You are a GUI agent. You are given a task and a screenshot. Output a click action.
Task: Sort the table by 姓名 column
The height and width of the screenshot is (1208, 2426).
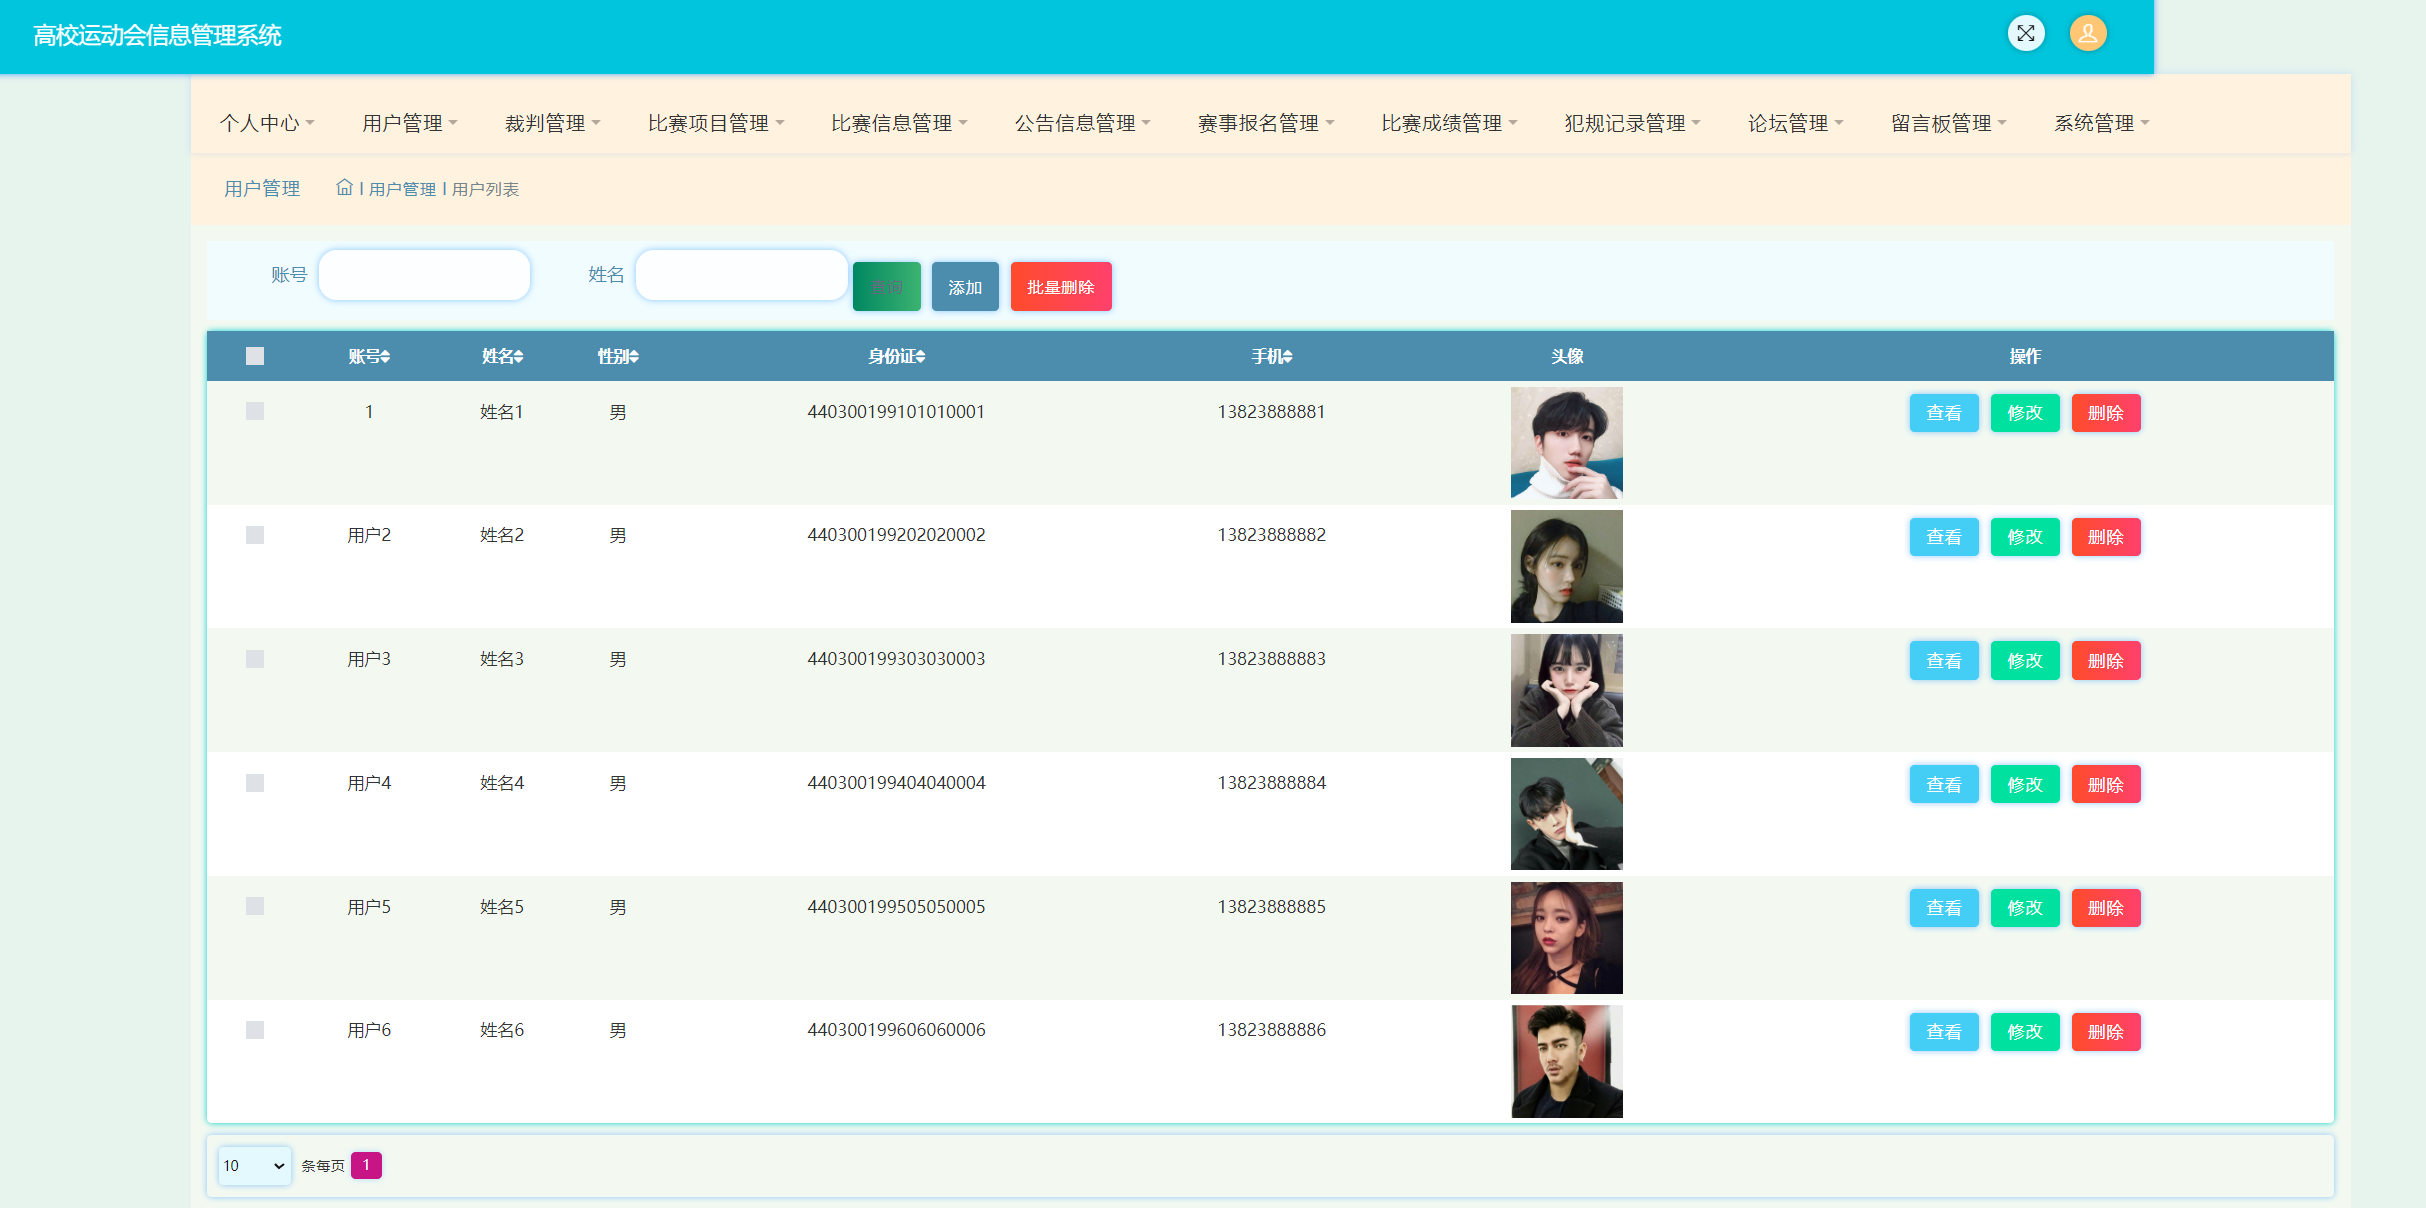(518, 357)
